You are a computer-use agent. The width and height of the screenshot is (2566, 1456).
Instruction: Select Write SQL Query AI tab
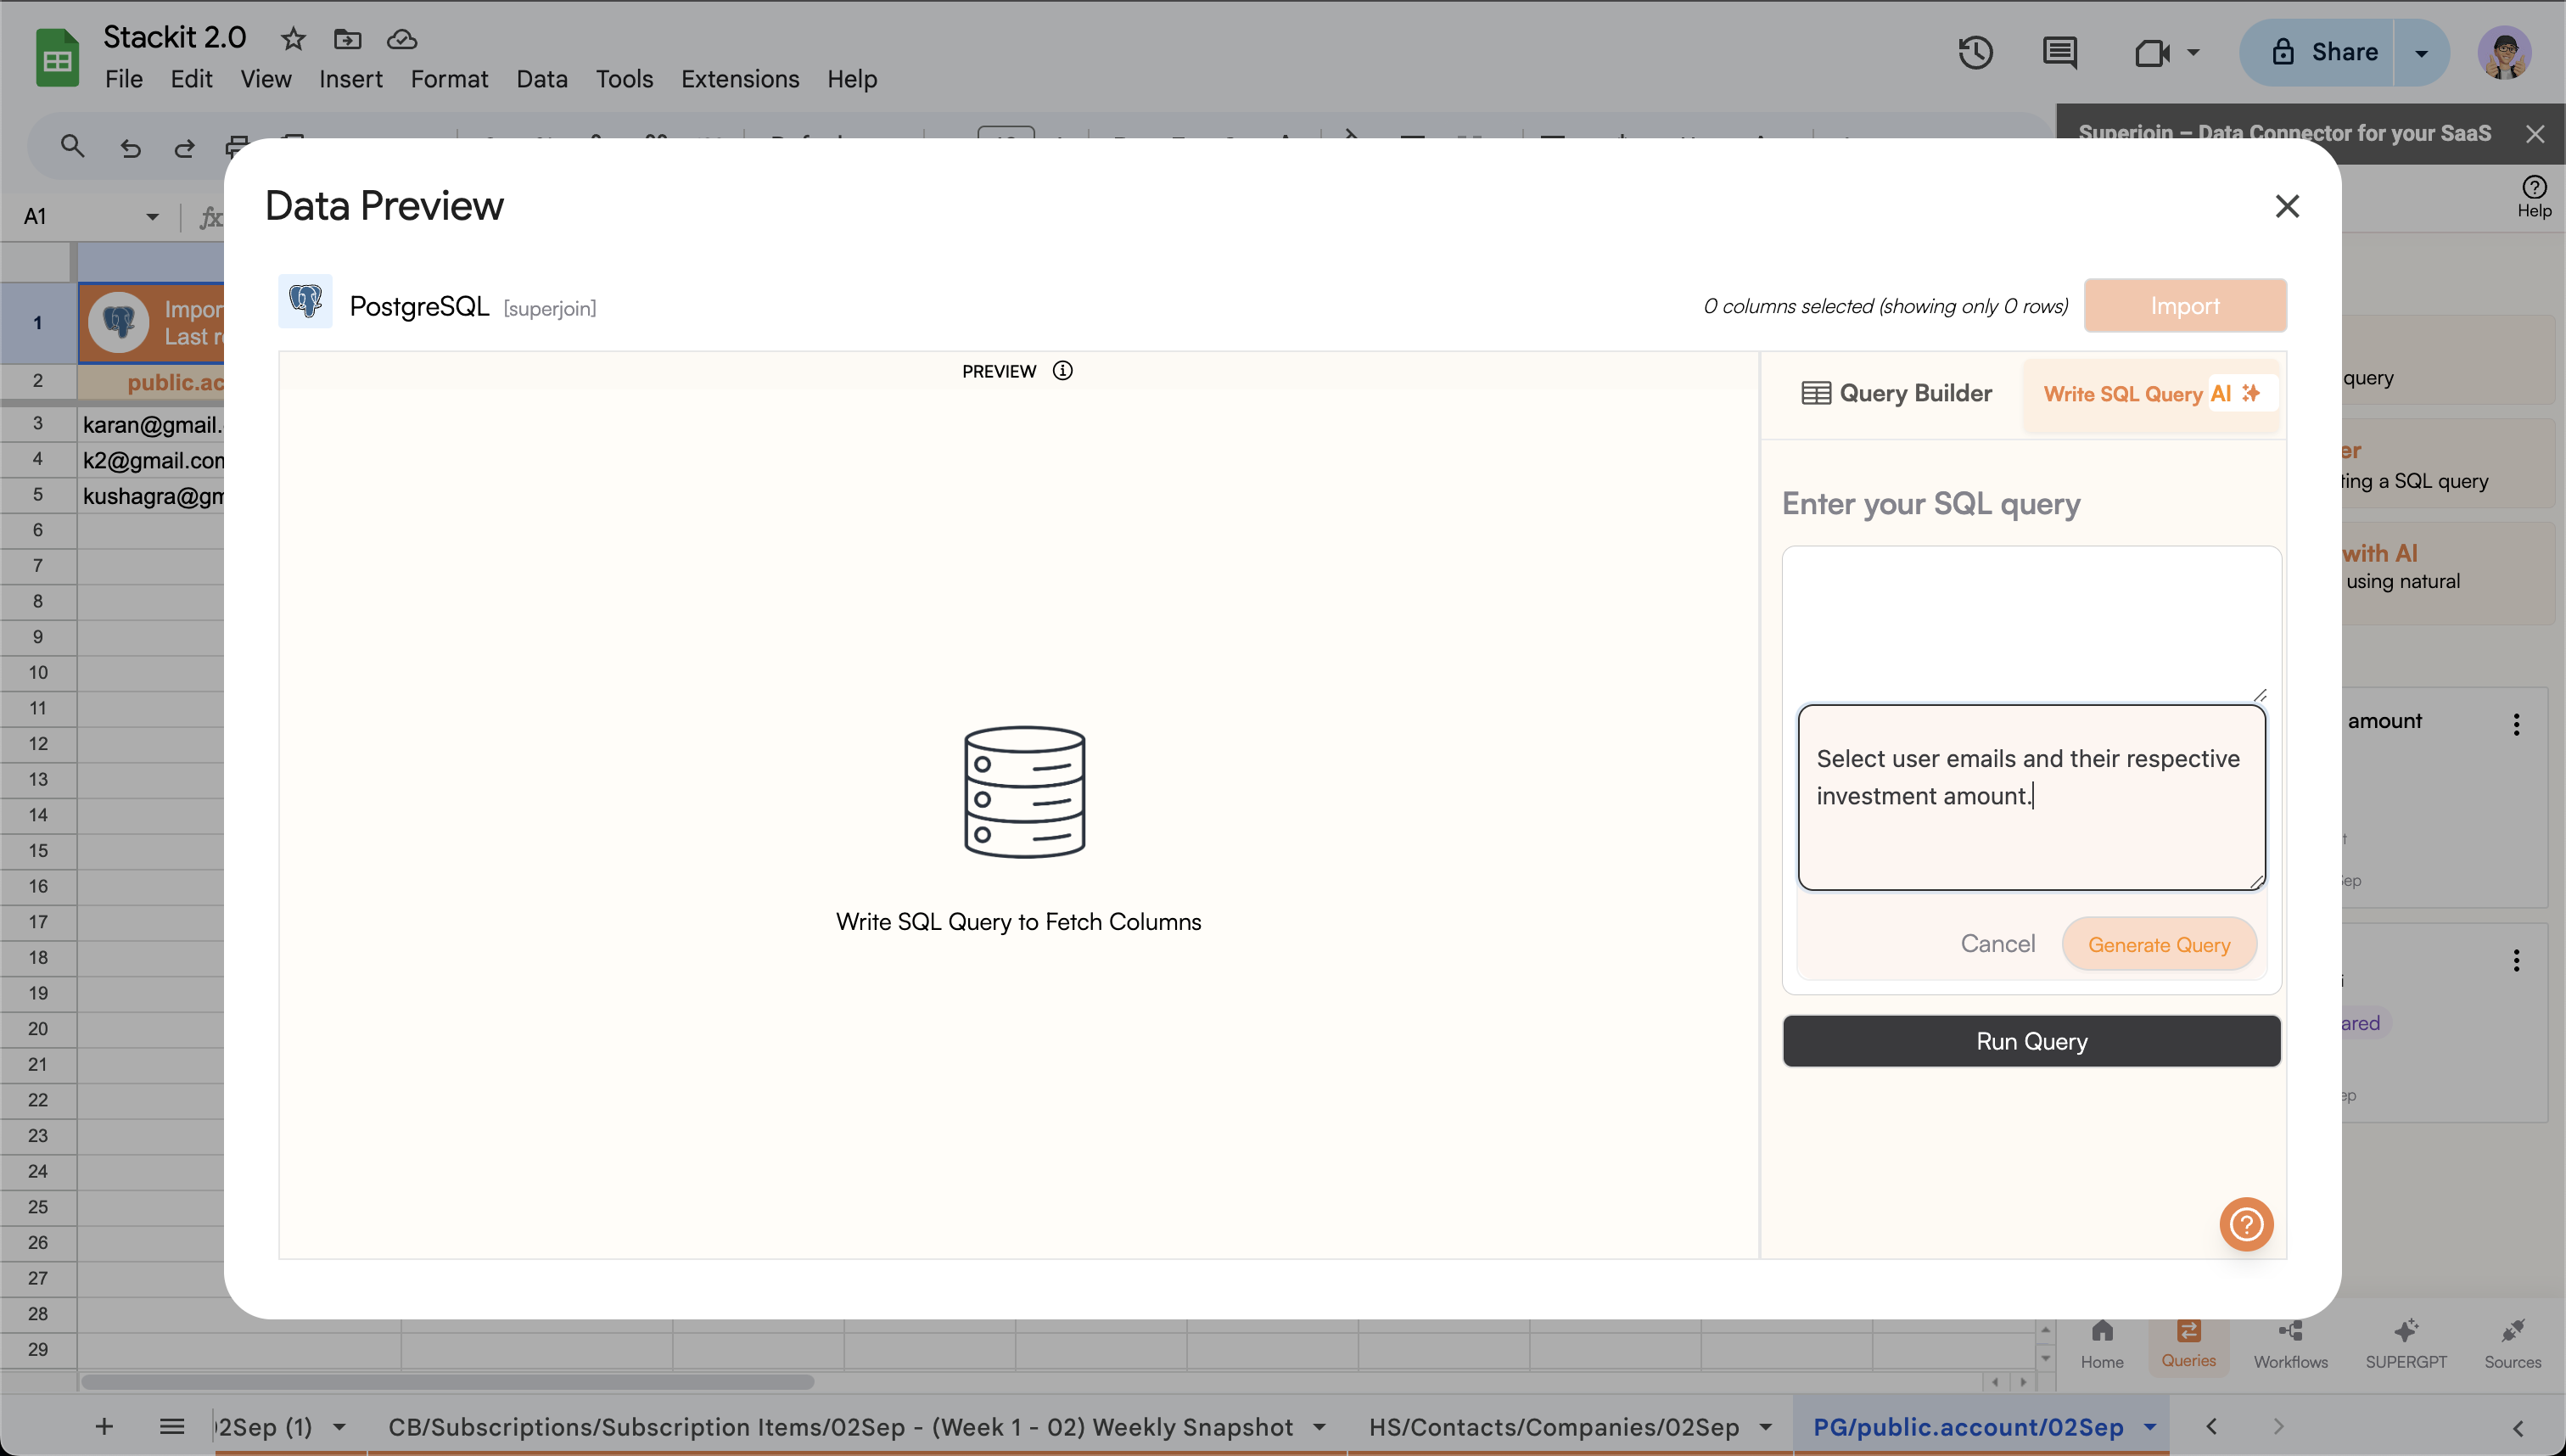coord(2150,393)
